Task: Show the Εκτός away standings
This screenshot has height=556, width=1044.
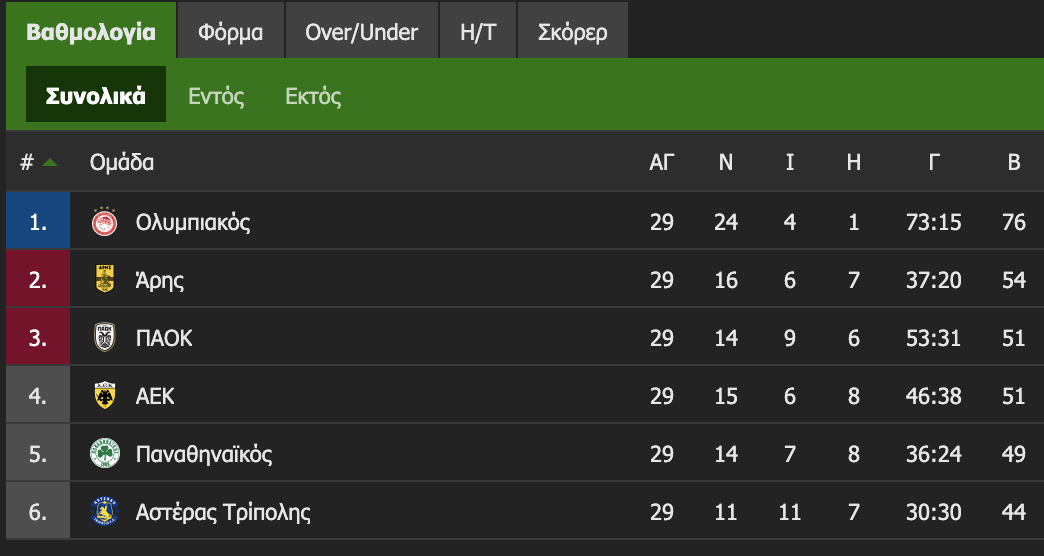Action: coord(313,96)
